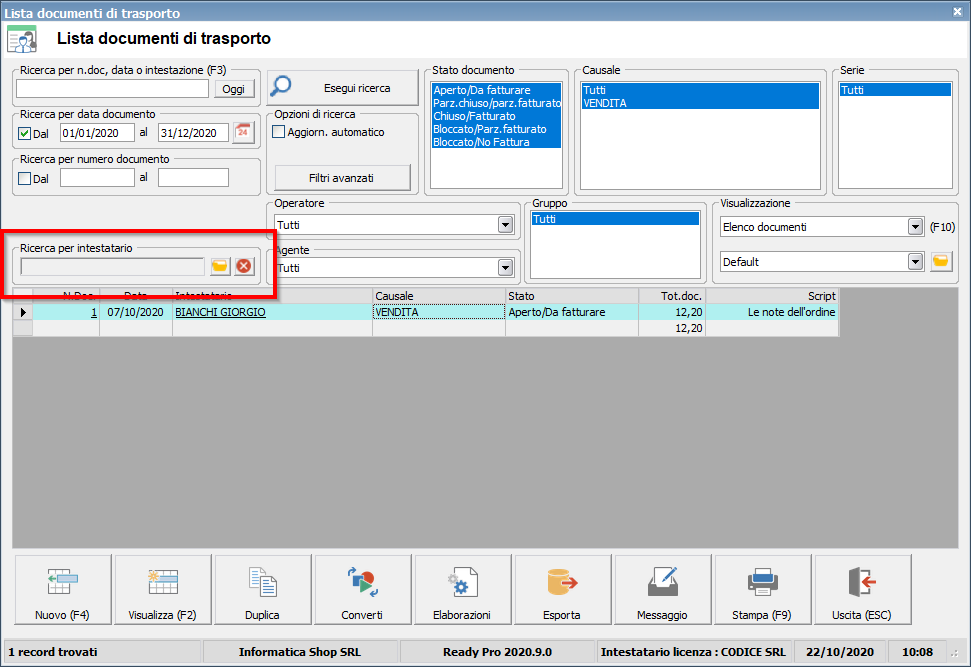Image resolution: width=971 pixels, height=667 pixels.
Task: Select Tutti in Serie list
Action: tap(895, 90)
